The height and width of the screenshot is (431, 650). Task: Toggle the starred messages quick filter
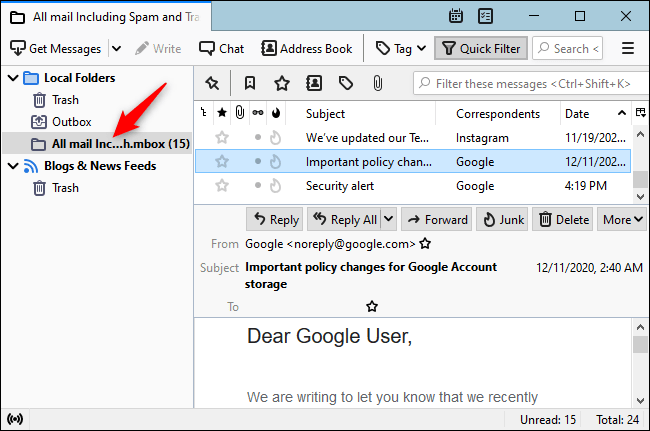282,83
